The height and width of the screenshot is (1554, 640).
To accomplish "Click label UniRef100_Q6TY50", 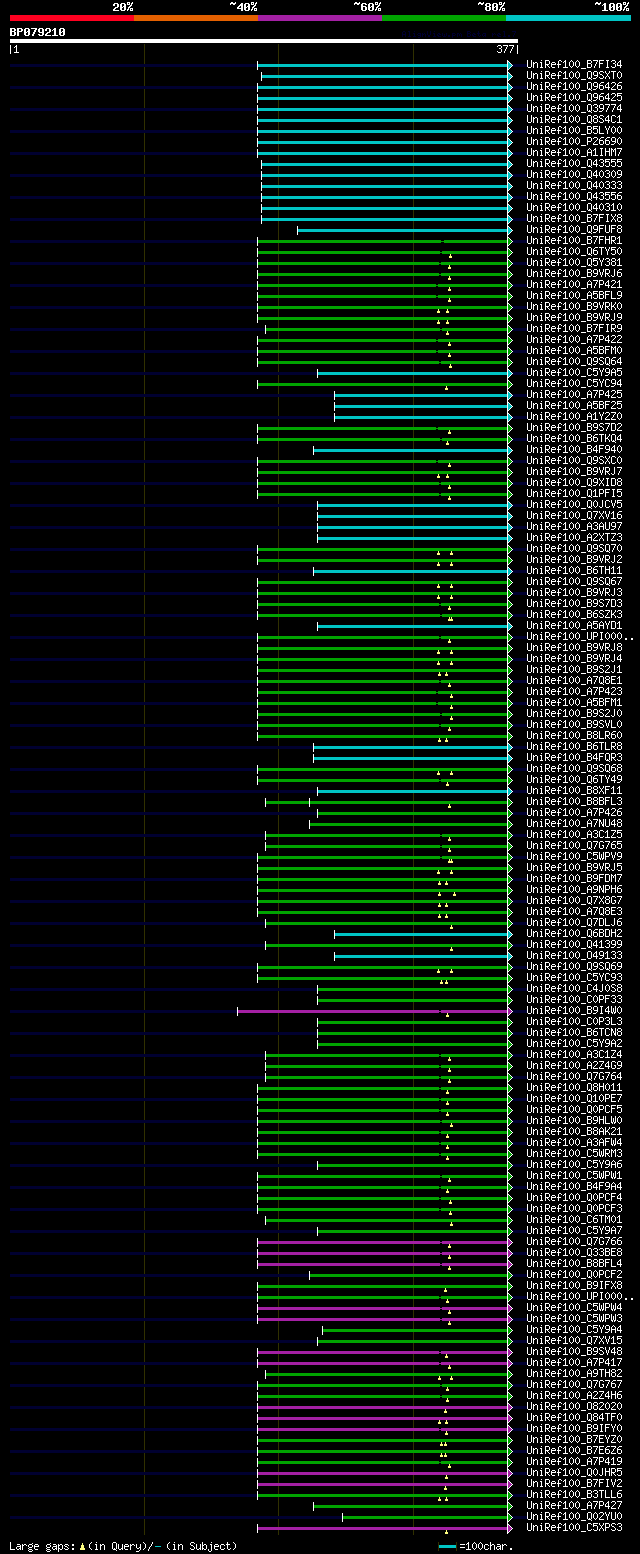I will click(574, 252).
